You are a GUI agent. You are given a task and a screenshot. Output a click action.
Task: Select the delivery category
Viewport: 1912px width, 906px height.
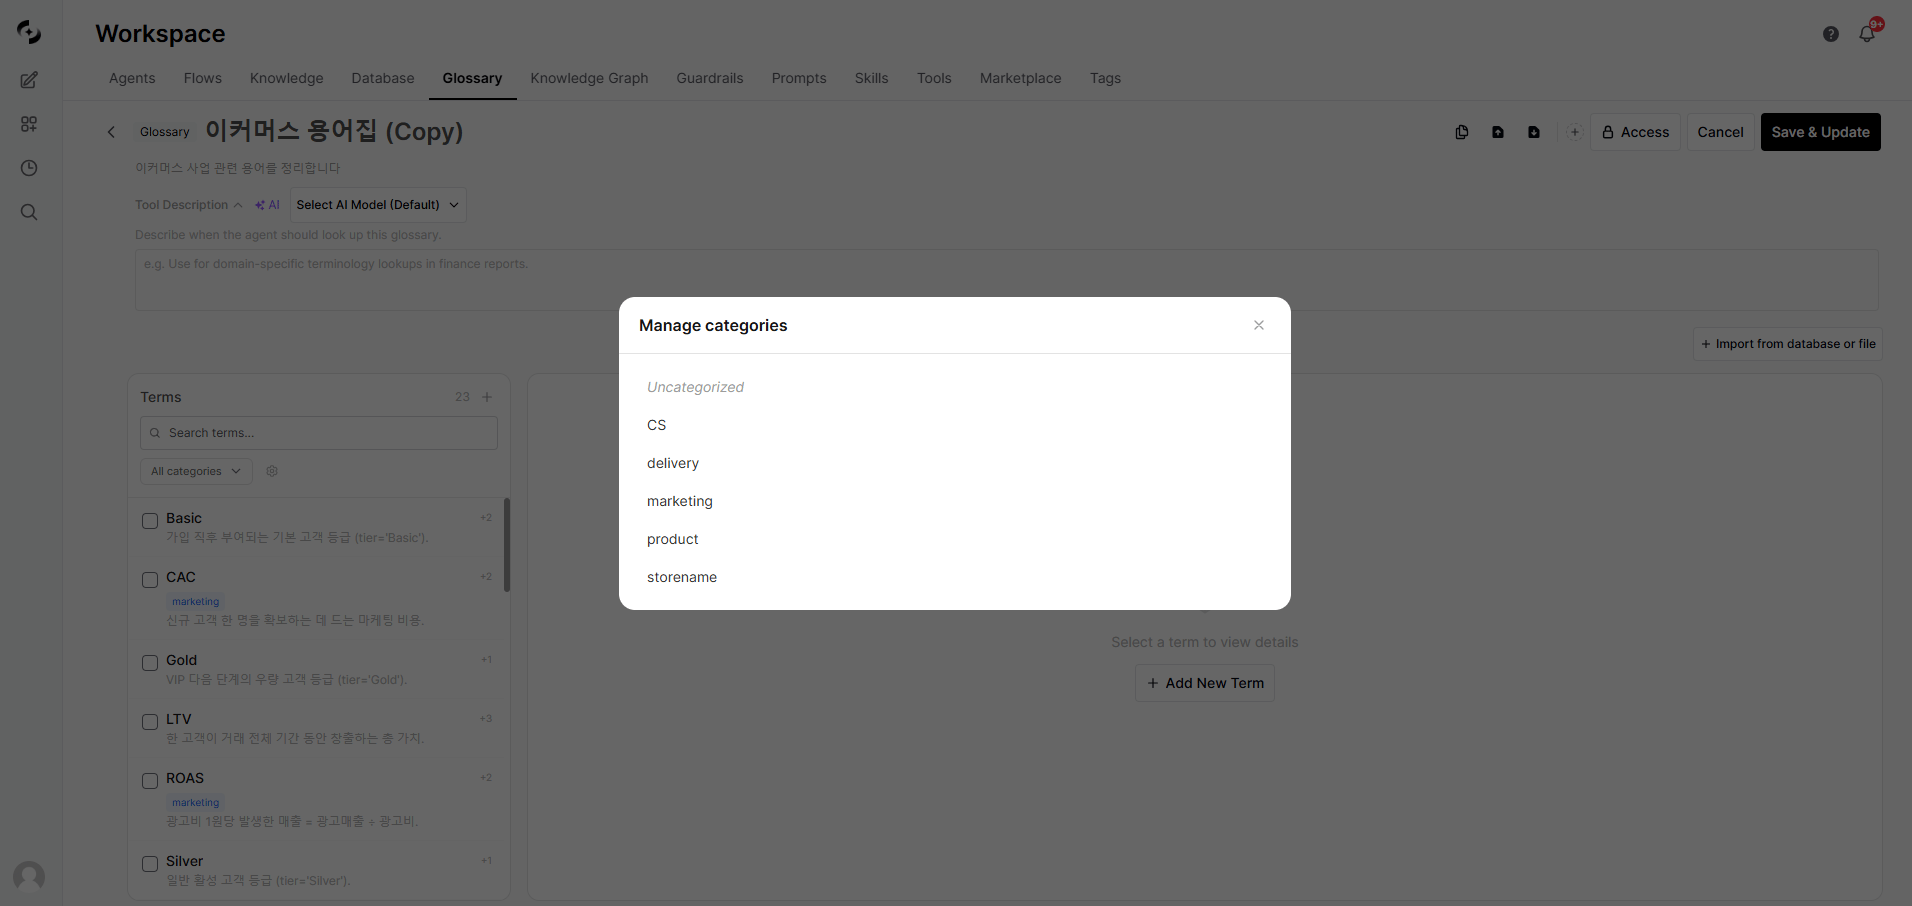click(673, 463)
